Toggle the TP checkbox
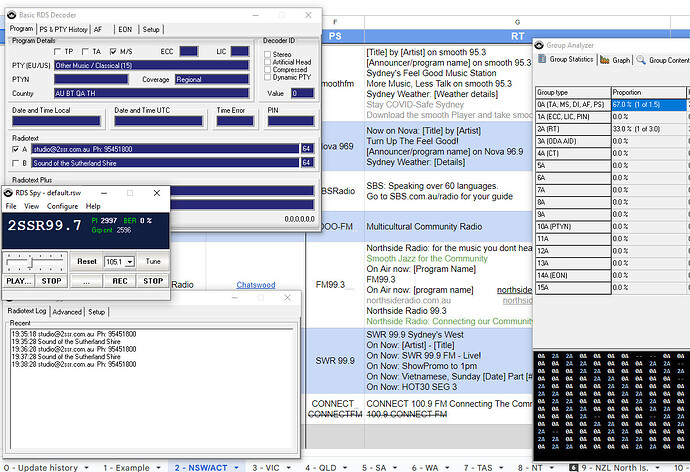 (57, 51)
